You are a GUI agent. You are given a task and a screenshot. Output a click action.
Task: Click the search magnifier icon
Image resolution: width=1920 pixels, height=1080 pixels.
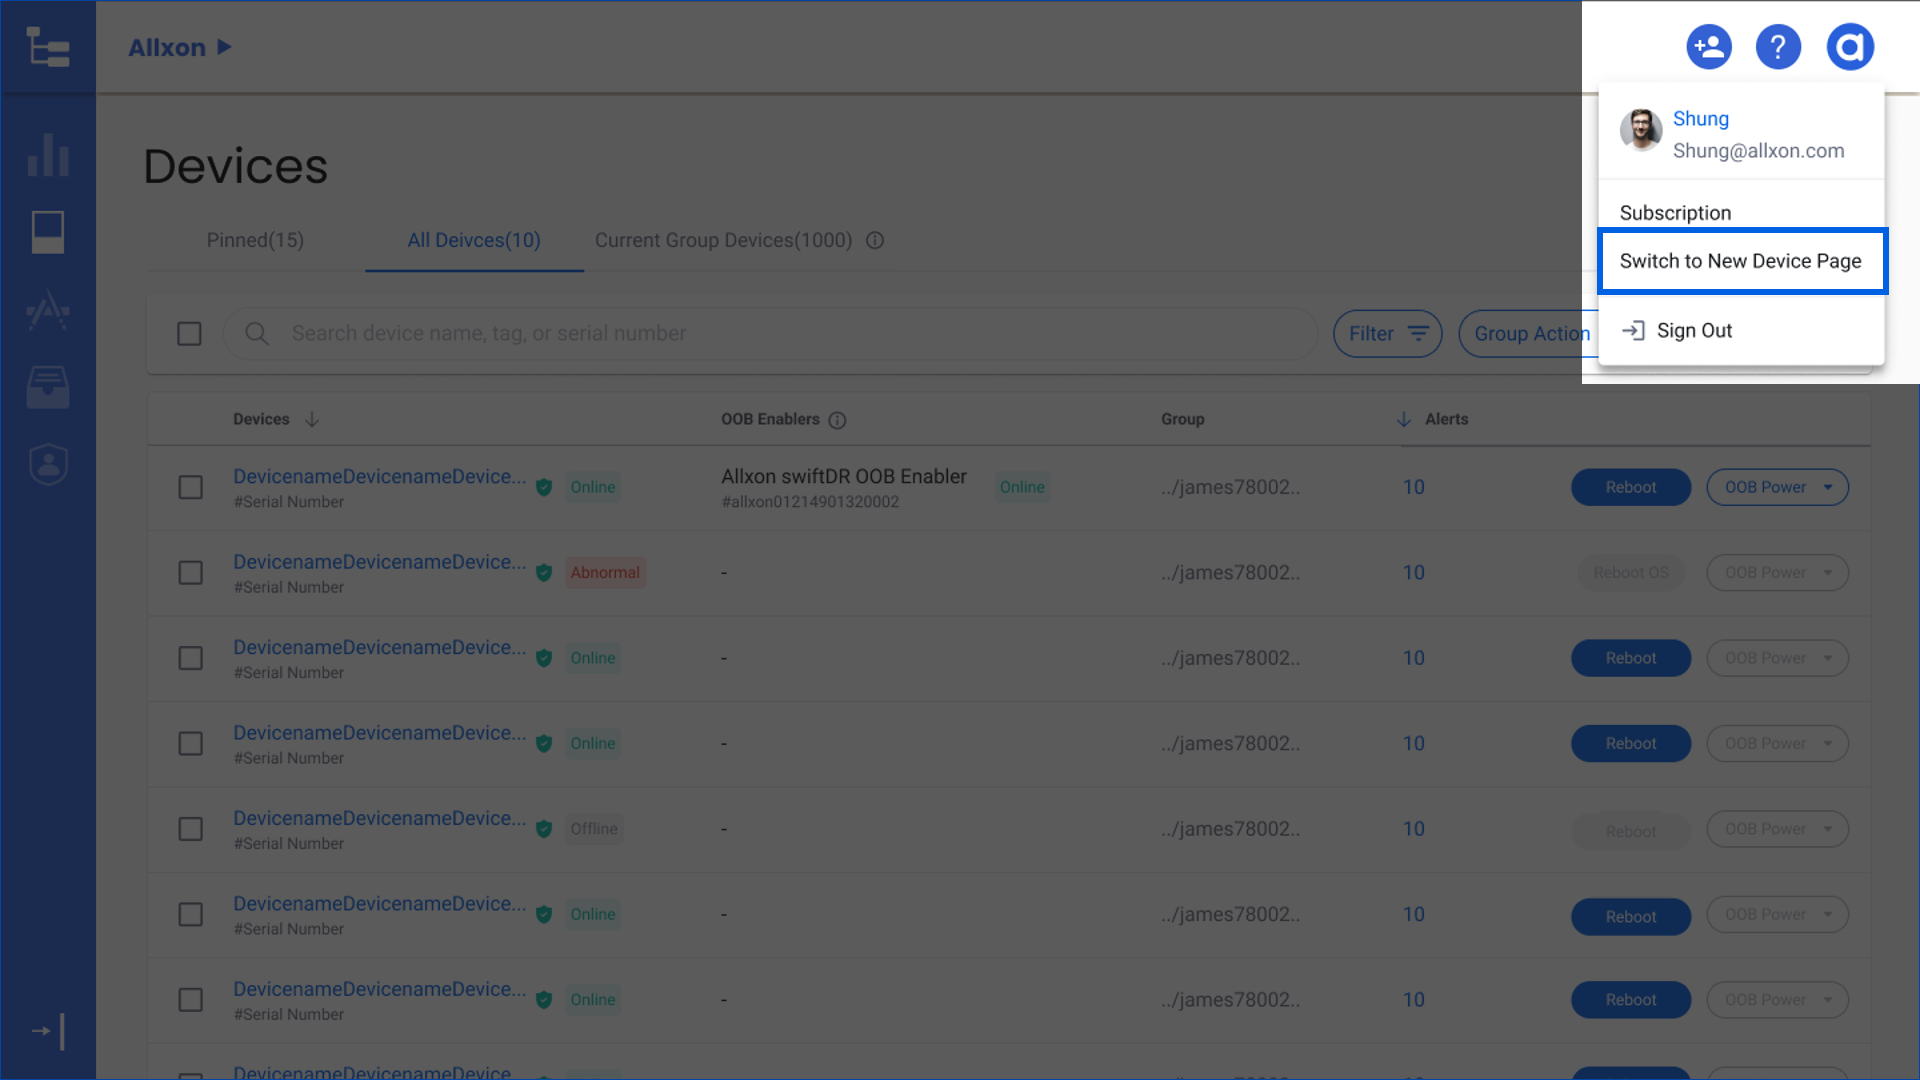(257, 334)
